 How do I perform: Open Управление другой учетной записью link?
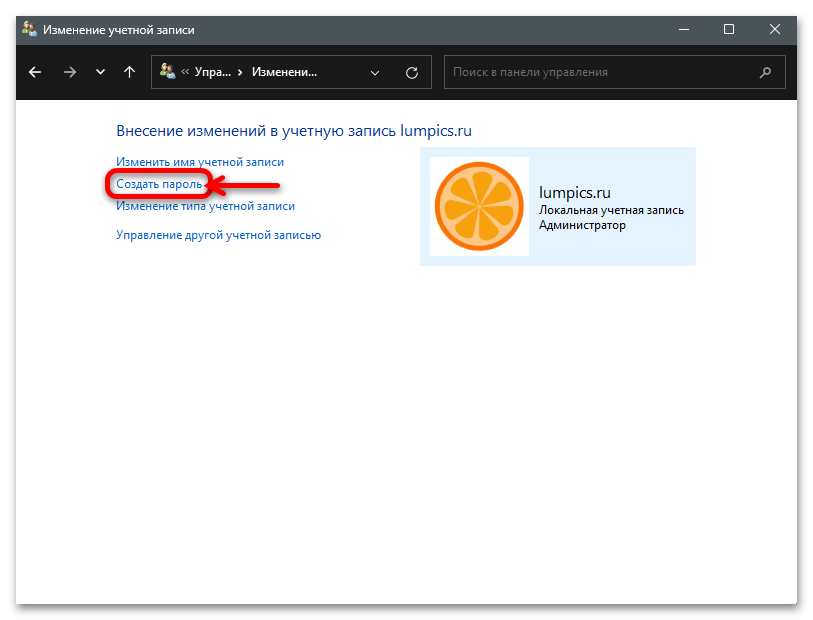[218, 235]
